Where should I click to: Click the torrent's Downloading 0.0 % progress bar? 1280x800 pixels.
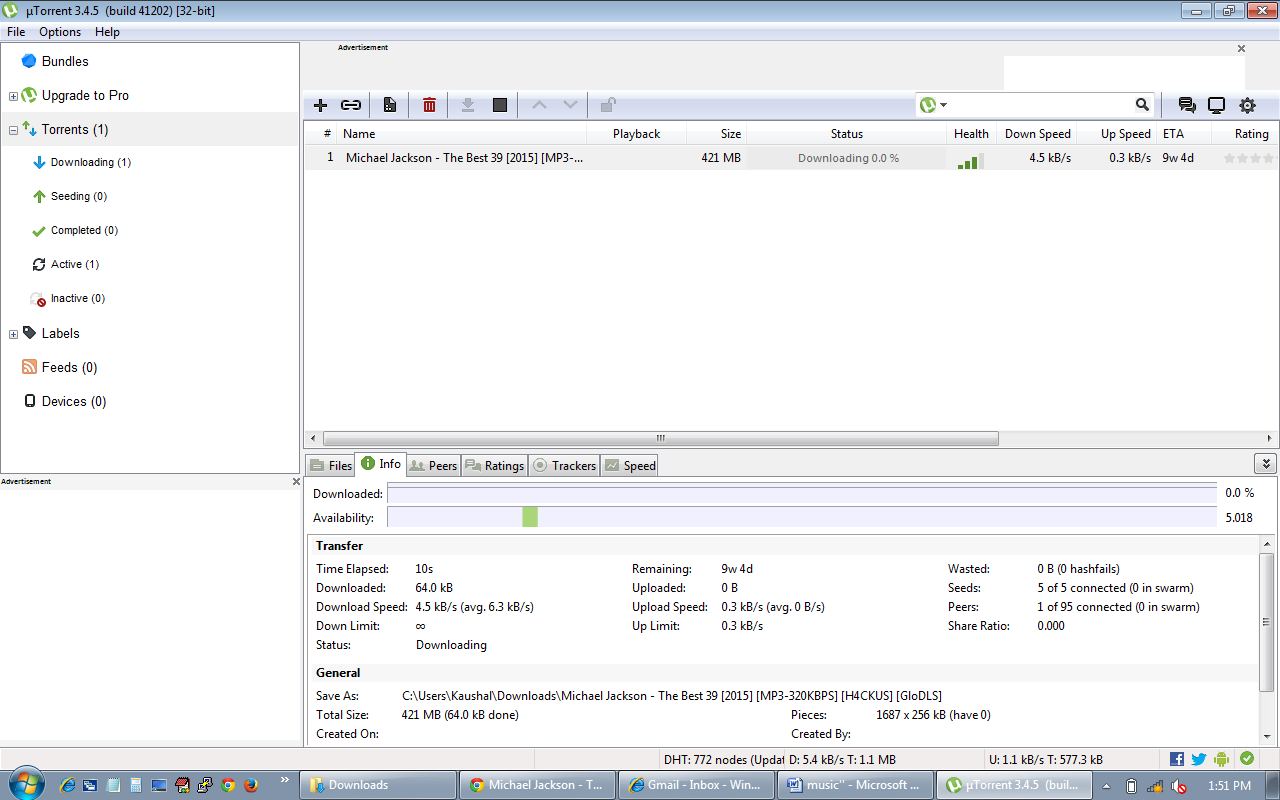point(847,158)
